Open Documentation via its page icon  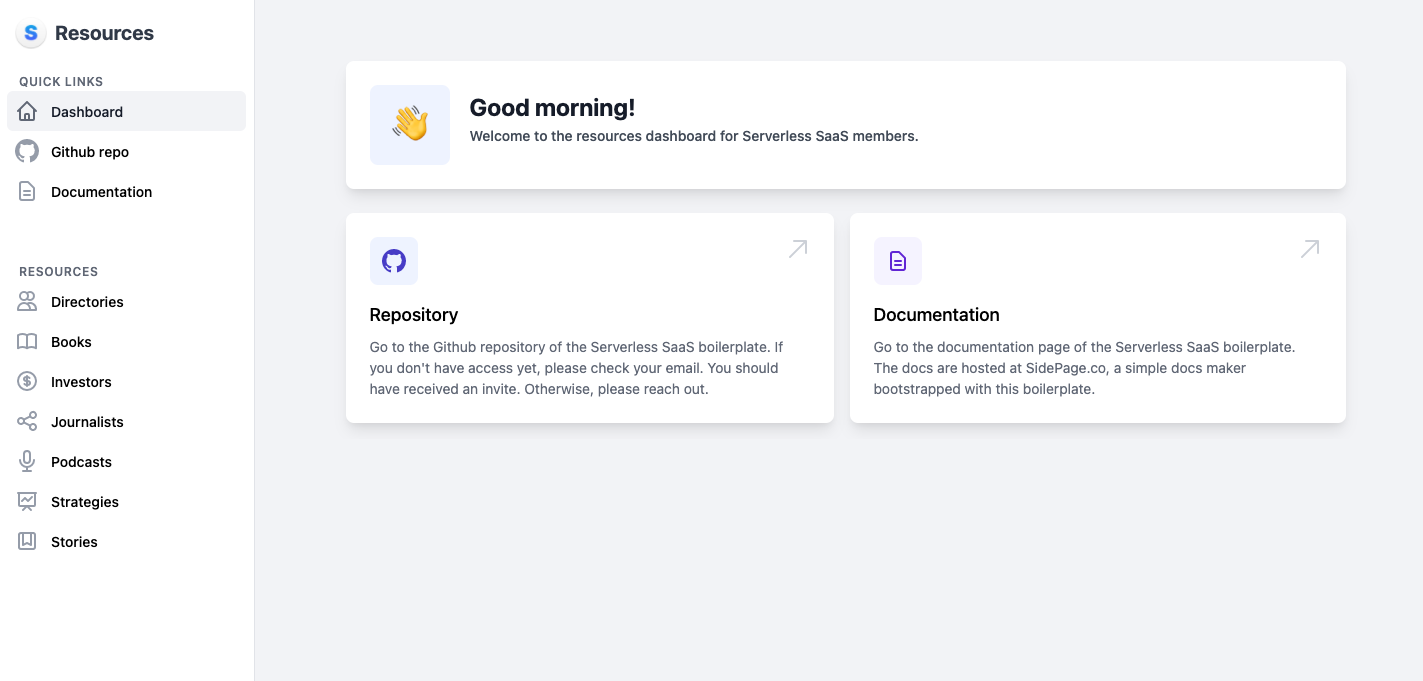click(27, 191)
